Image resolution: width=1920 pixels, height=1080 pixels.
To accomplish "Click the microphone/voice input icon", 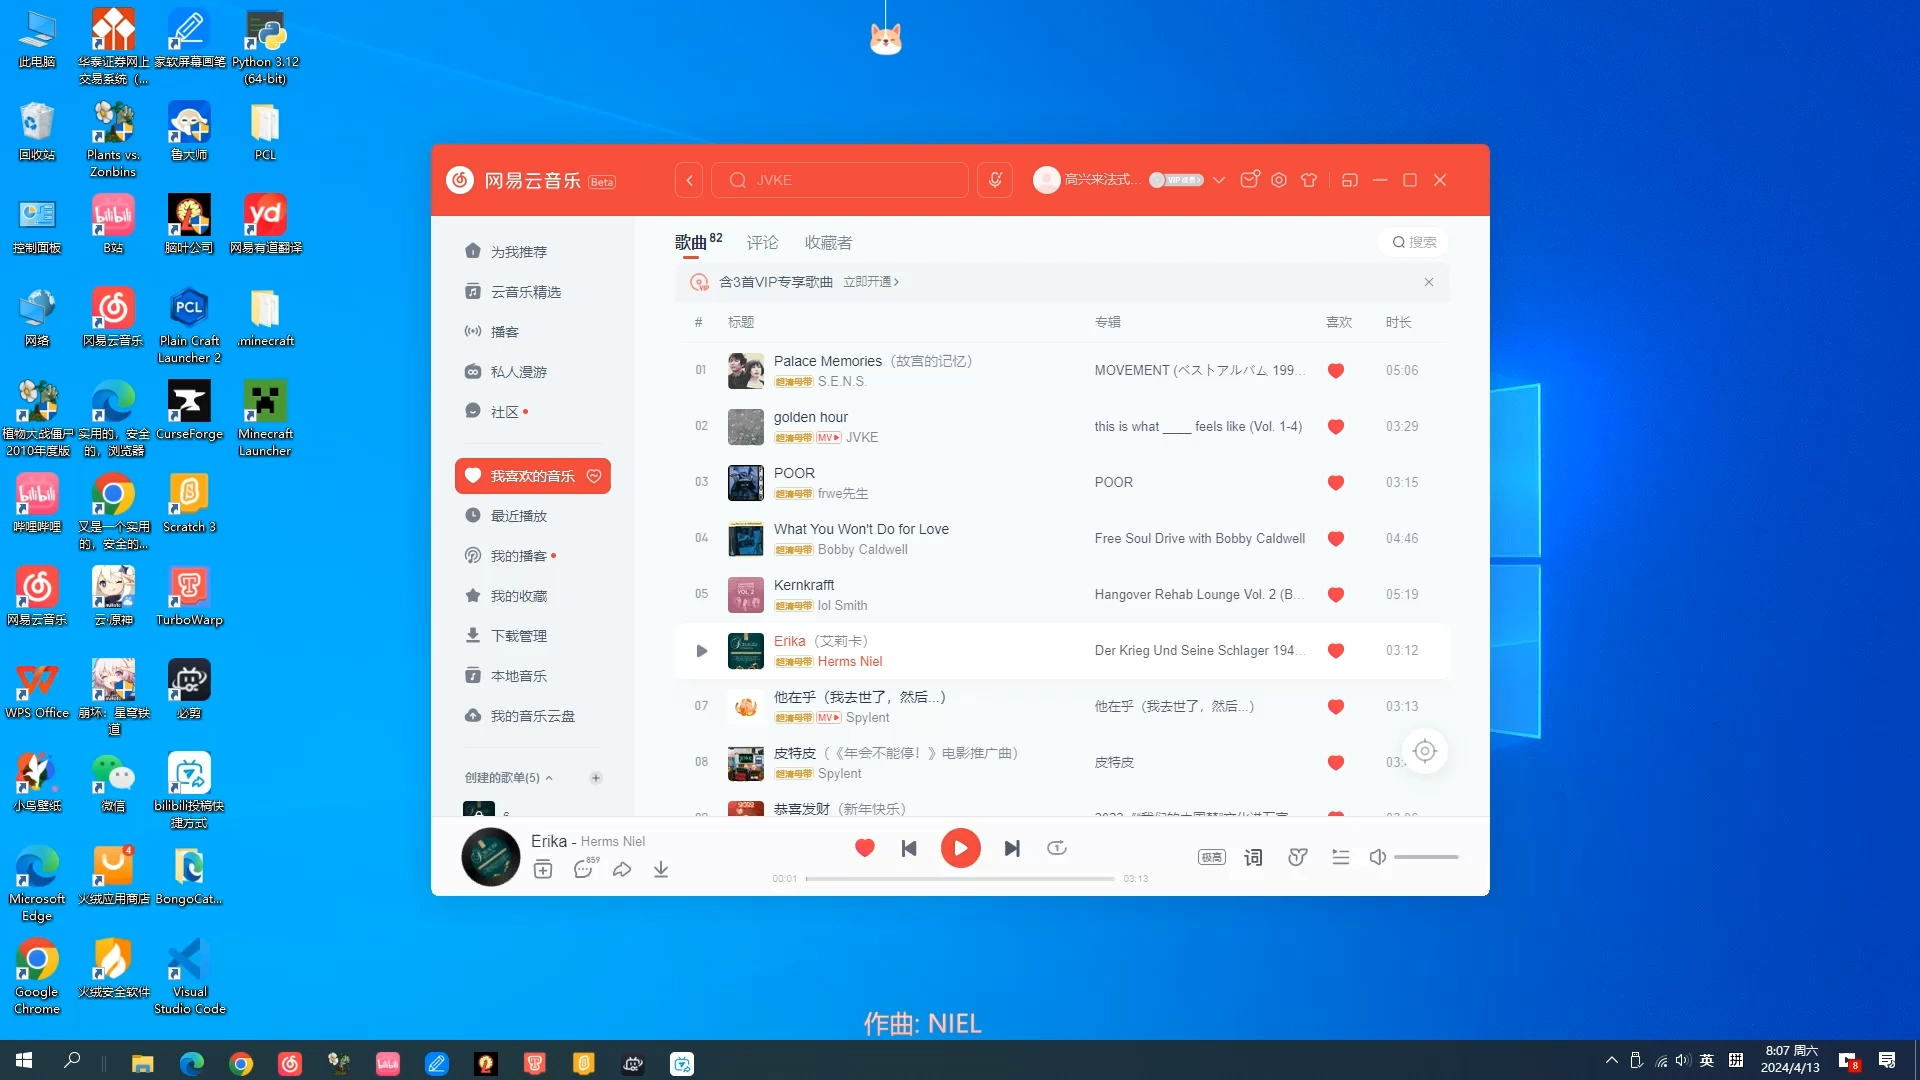I will (x=996, y=179).
